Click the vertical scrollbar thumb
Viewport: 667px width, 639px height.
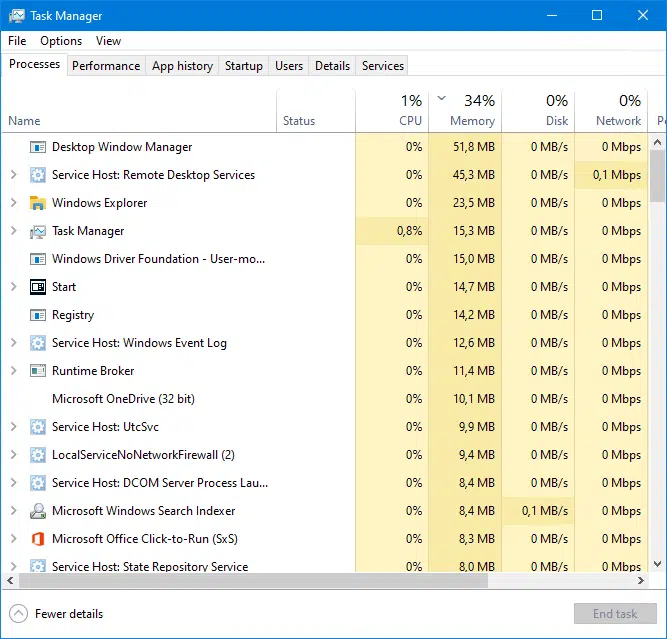[657, 176]
